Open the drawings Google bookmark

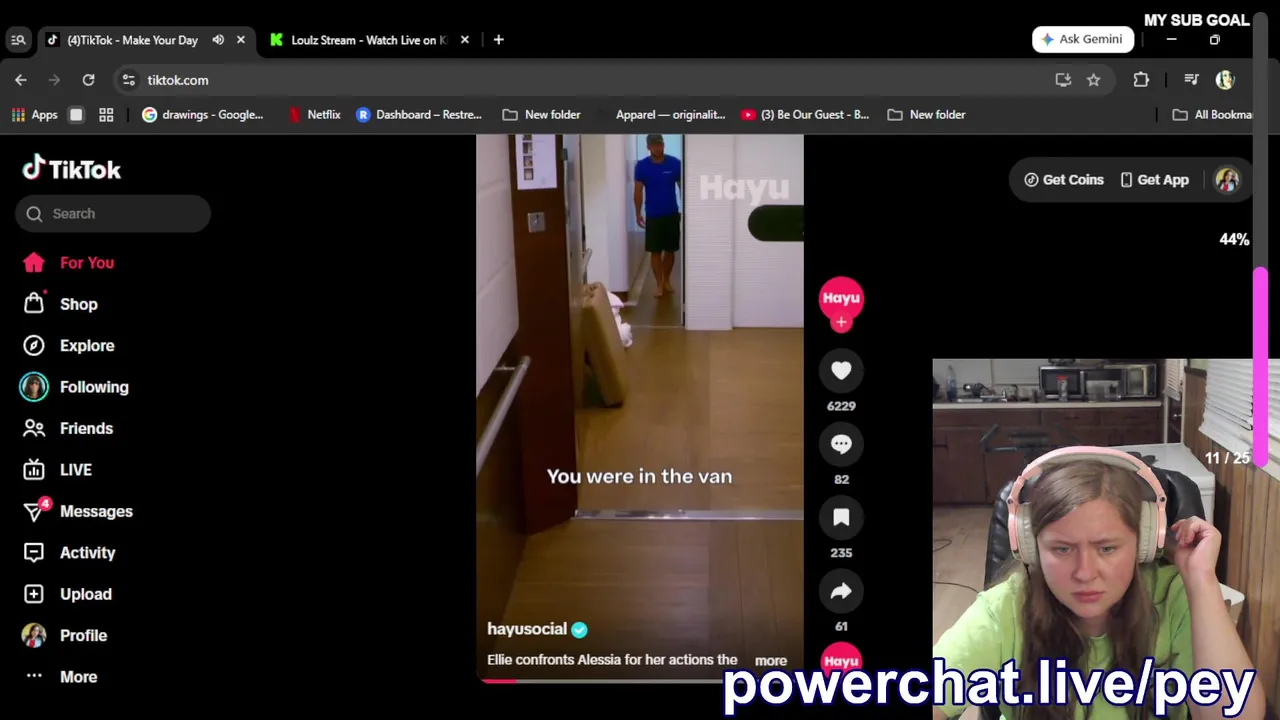[203, 115]
